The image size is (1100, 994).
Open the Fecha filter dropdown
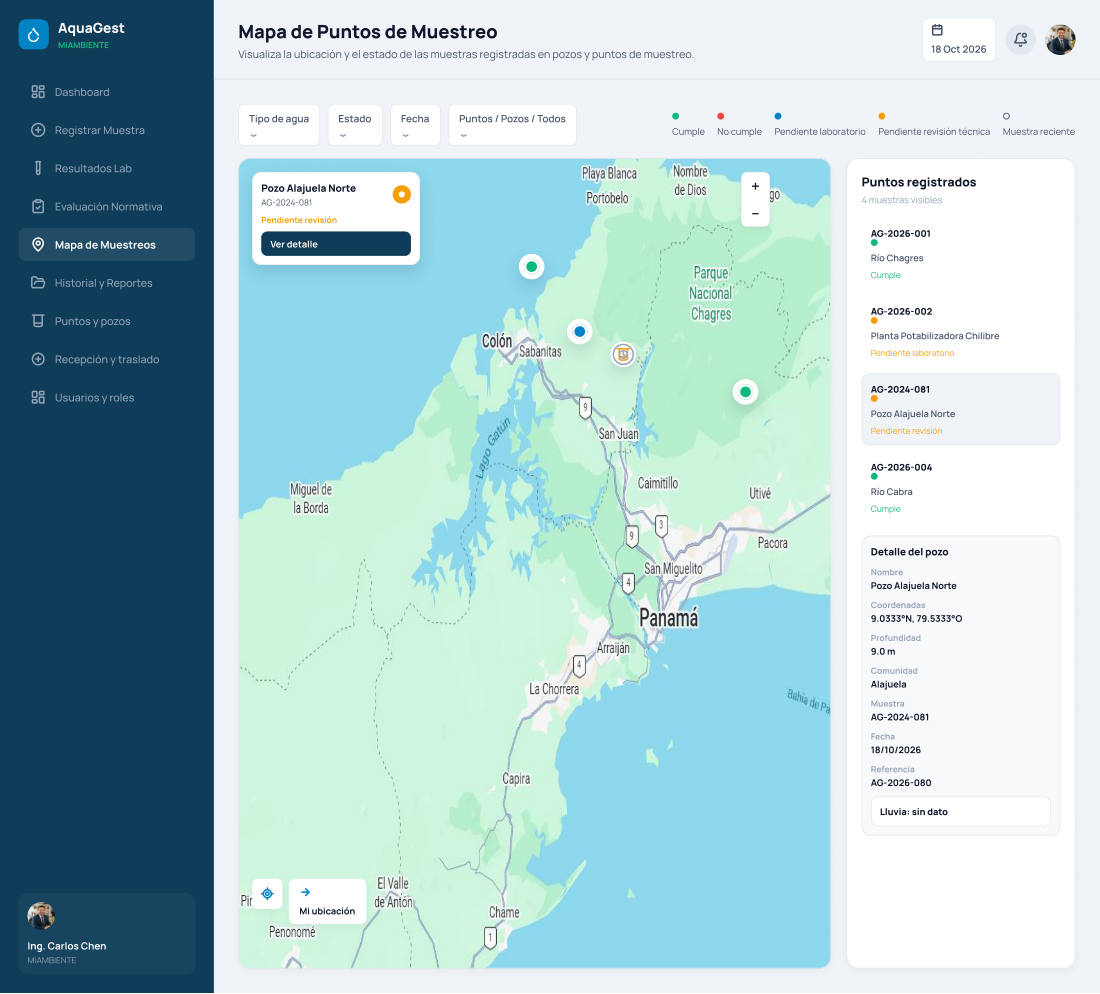pos(415,125)
